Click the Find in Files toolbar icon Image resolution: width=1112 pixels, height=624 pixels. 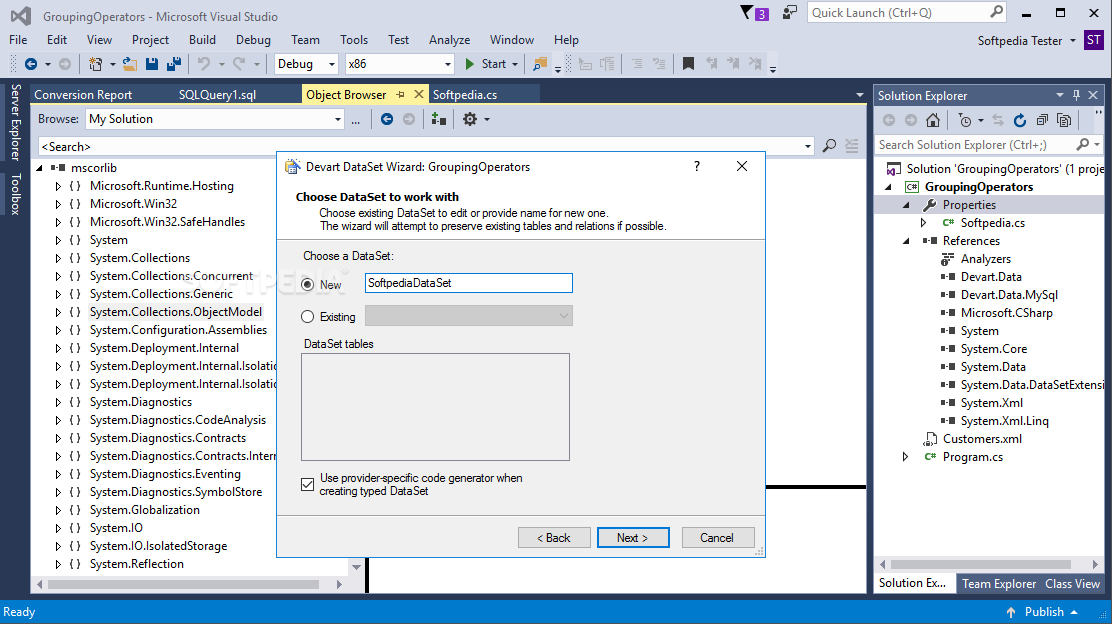pyautogui.click(x=540, y=64)
